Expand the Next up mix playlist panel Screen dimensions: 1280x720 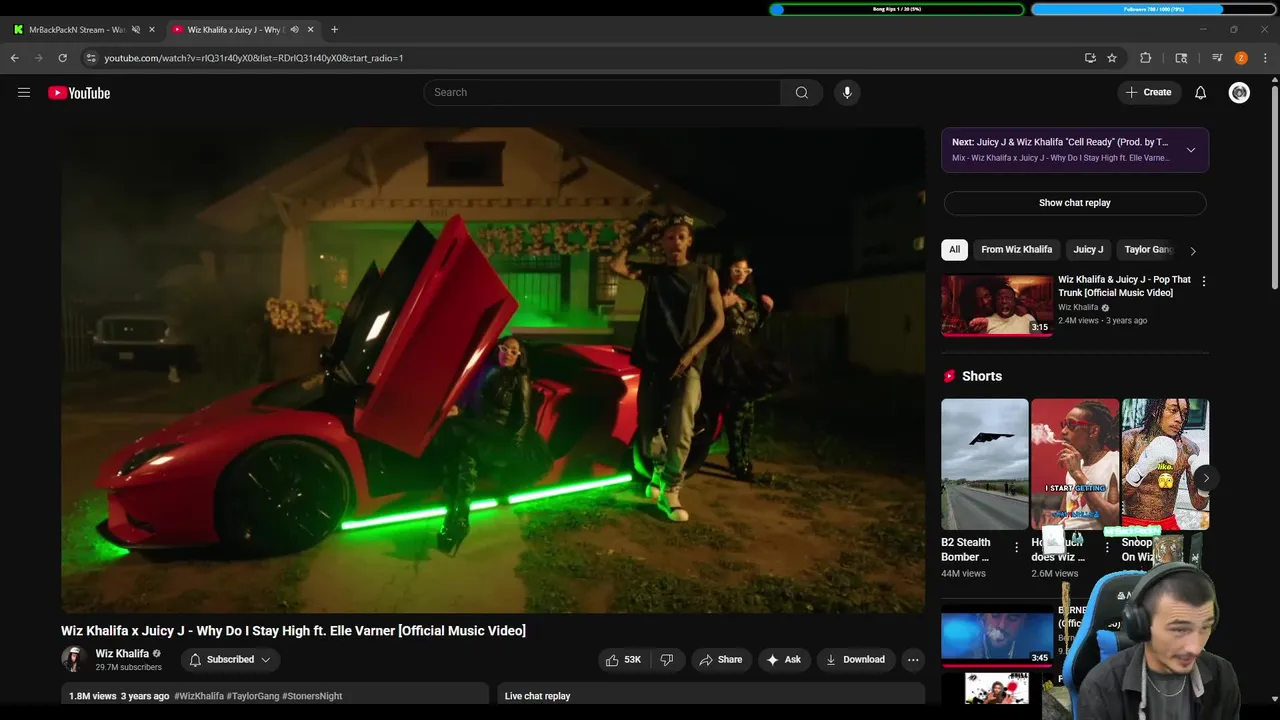pos(1190,150)
